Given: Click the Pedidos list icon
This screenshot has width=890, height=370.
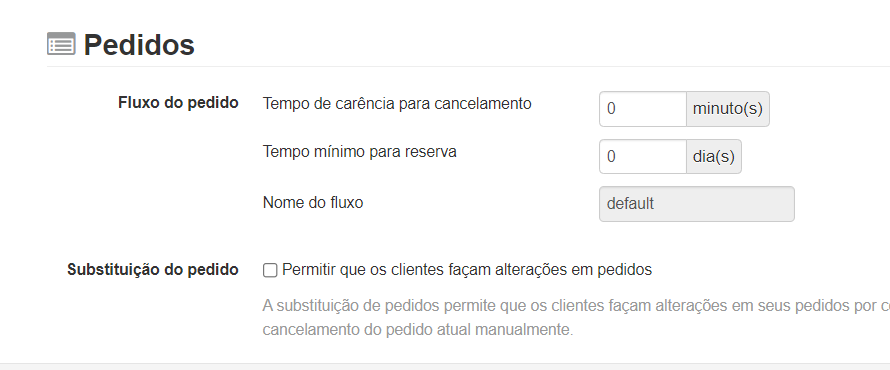Looking at the screenshot, I should click(61, 44).
